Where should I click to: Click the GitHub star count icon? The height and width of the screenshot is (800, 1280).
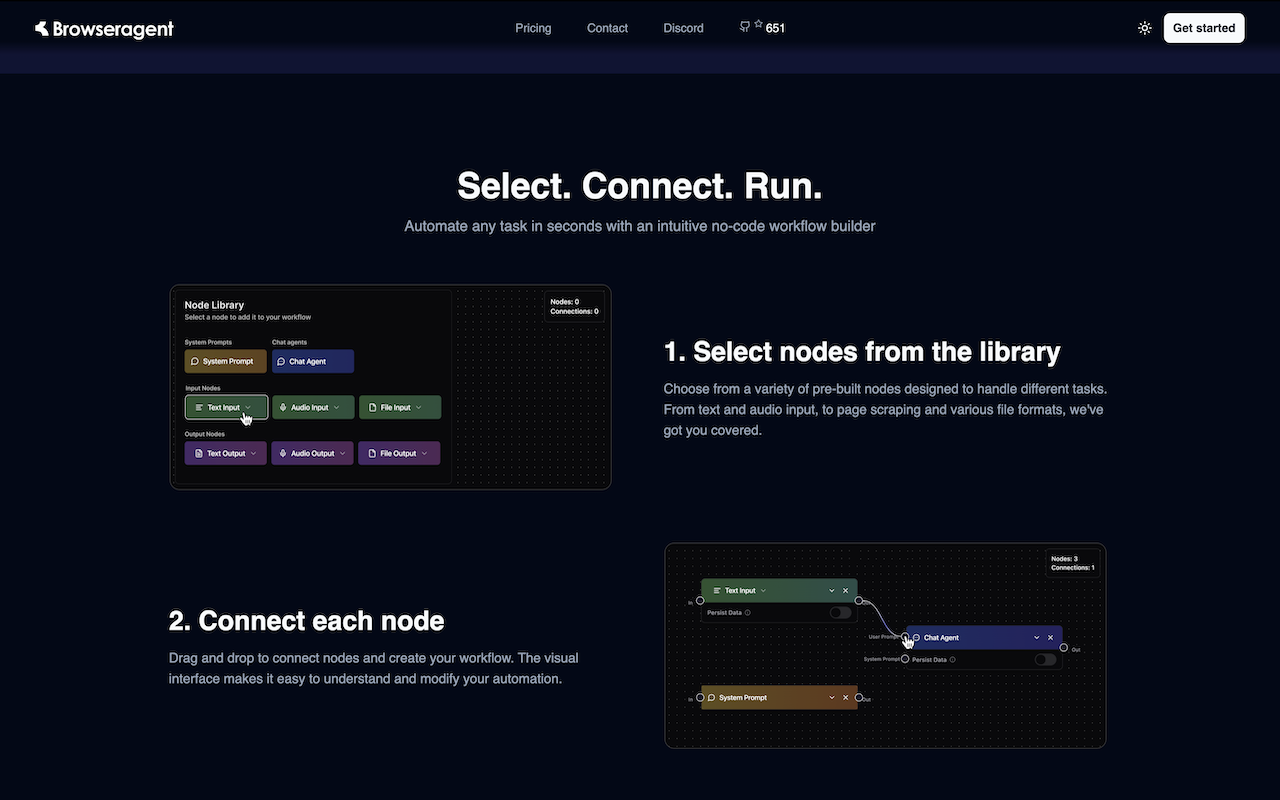[758, 26]
